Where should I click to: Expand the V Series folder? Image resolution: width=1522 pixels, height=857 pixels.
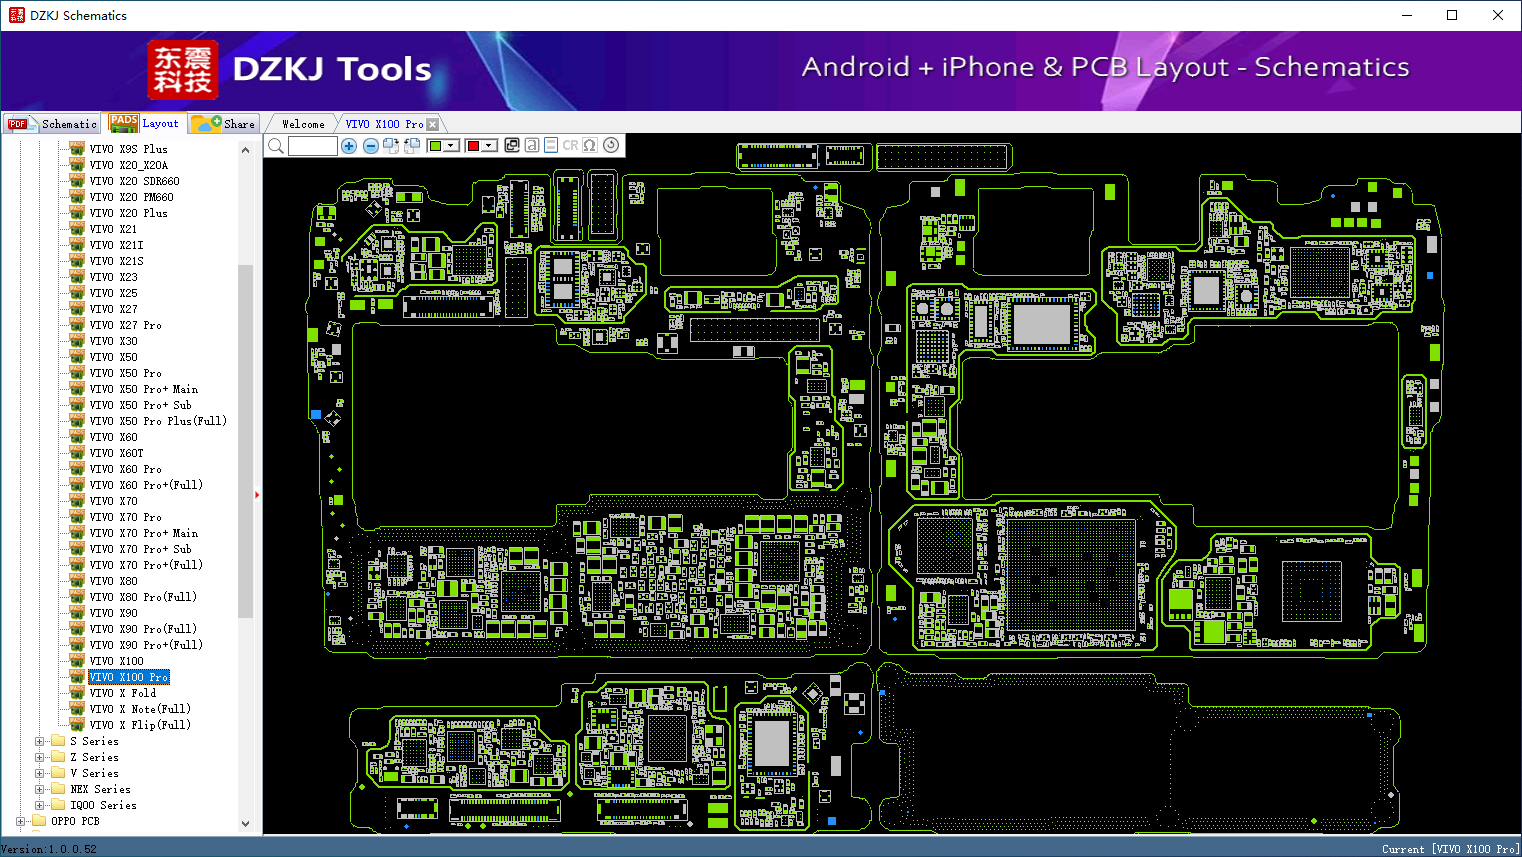pos(40,774)
